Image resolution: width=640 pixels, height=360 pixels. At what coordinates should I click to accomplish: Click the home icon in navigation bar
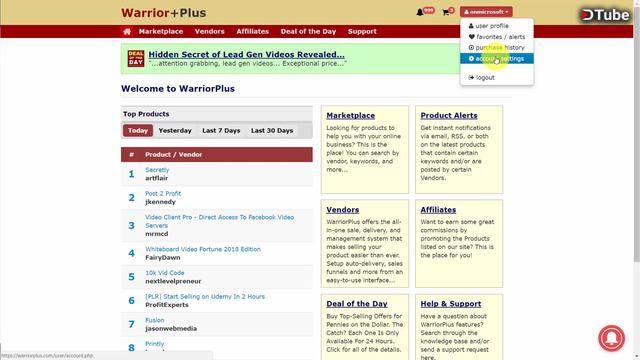pos(127,31)
